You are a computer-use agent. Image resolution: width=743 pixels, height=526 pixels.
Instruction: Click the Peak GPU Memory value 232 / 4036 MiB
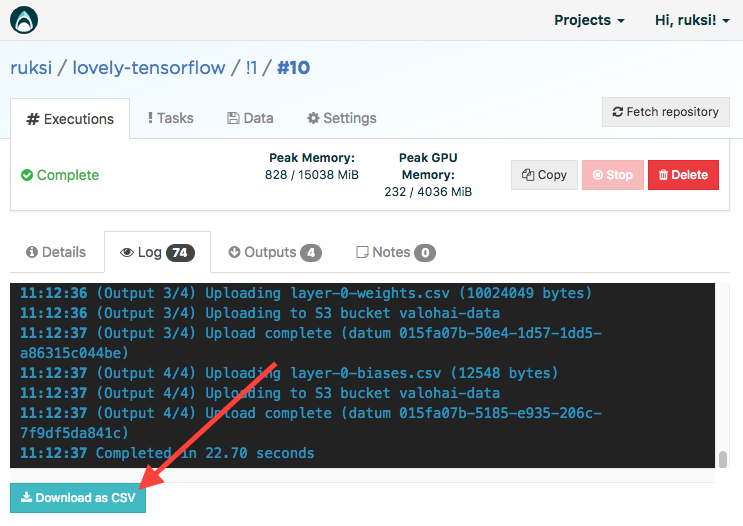click(x=428, y=192)
